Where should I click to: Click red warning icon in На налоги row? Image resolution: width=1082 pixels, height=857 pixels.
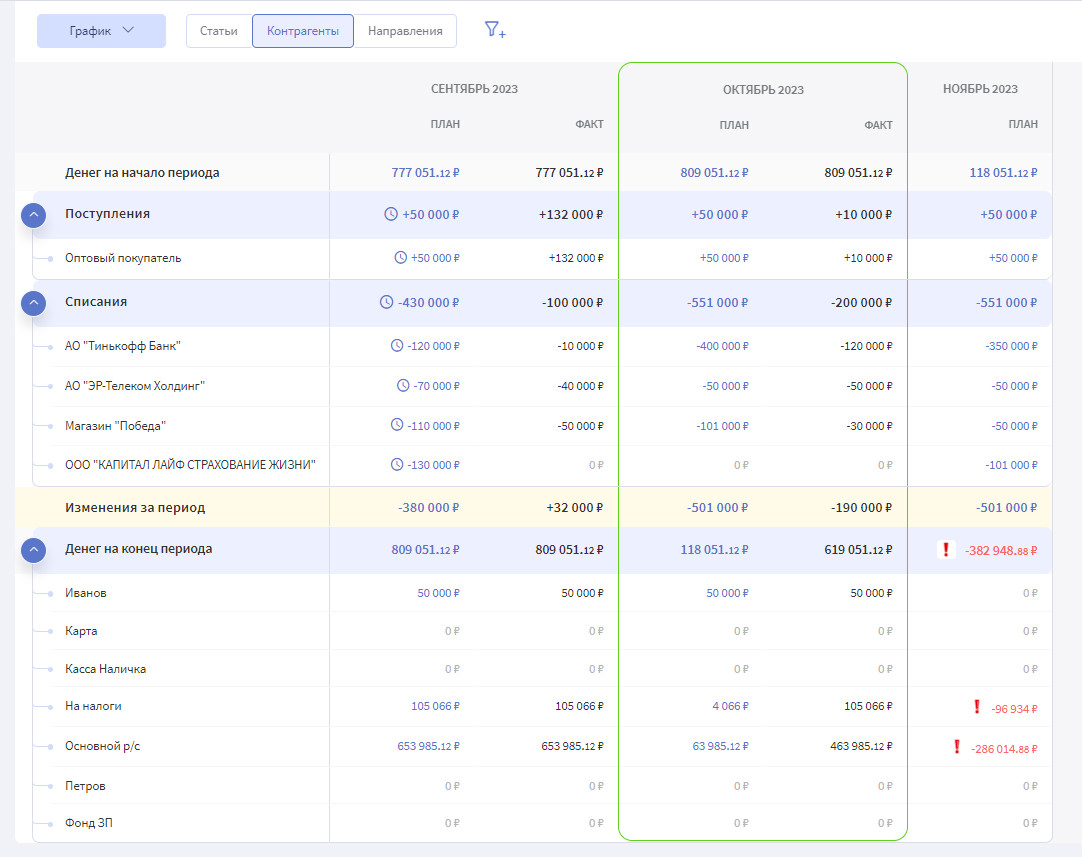pos(976,707)
